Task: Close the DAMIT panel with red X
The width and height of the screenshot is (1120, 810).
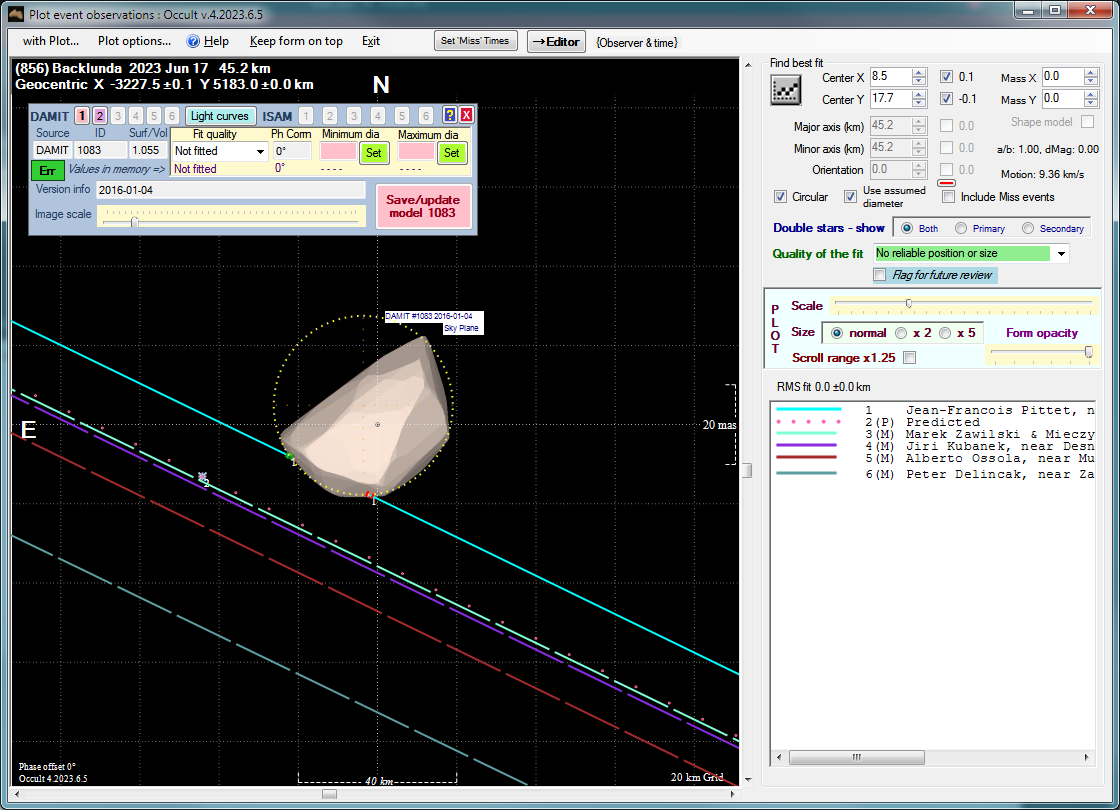Action: 466,115
